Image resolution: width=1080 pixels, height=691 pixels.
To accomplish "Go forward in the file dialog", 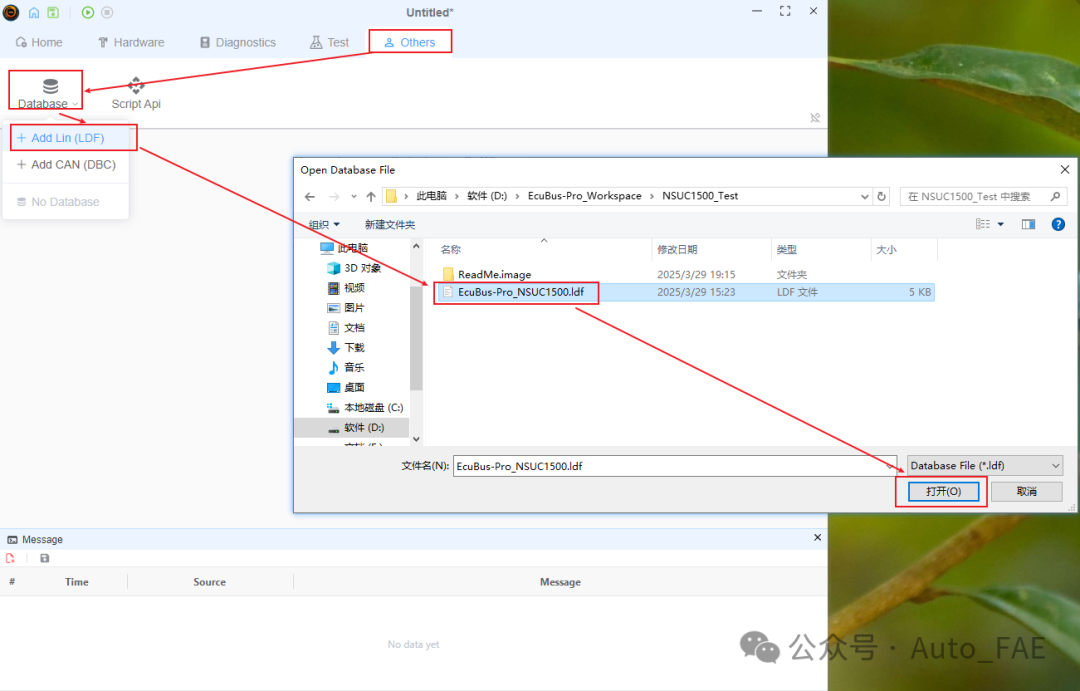I will coord(334,196).
